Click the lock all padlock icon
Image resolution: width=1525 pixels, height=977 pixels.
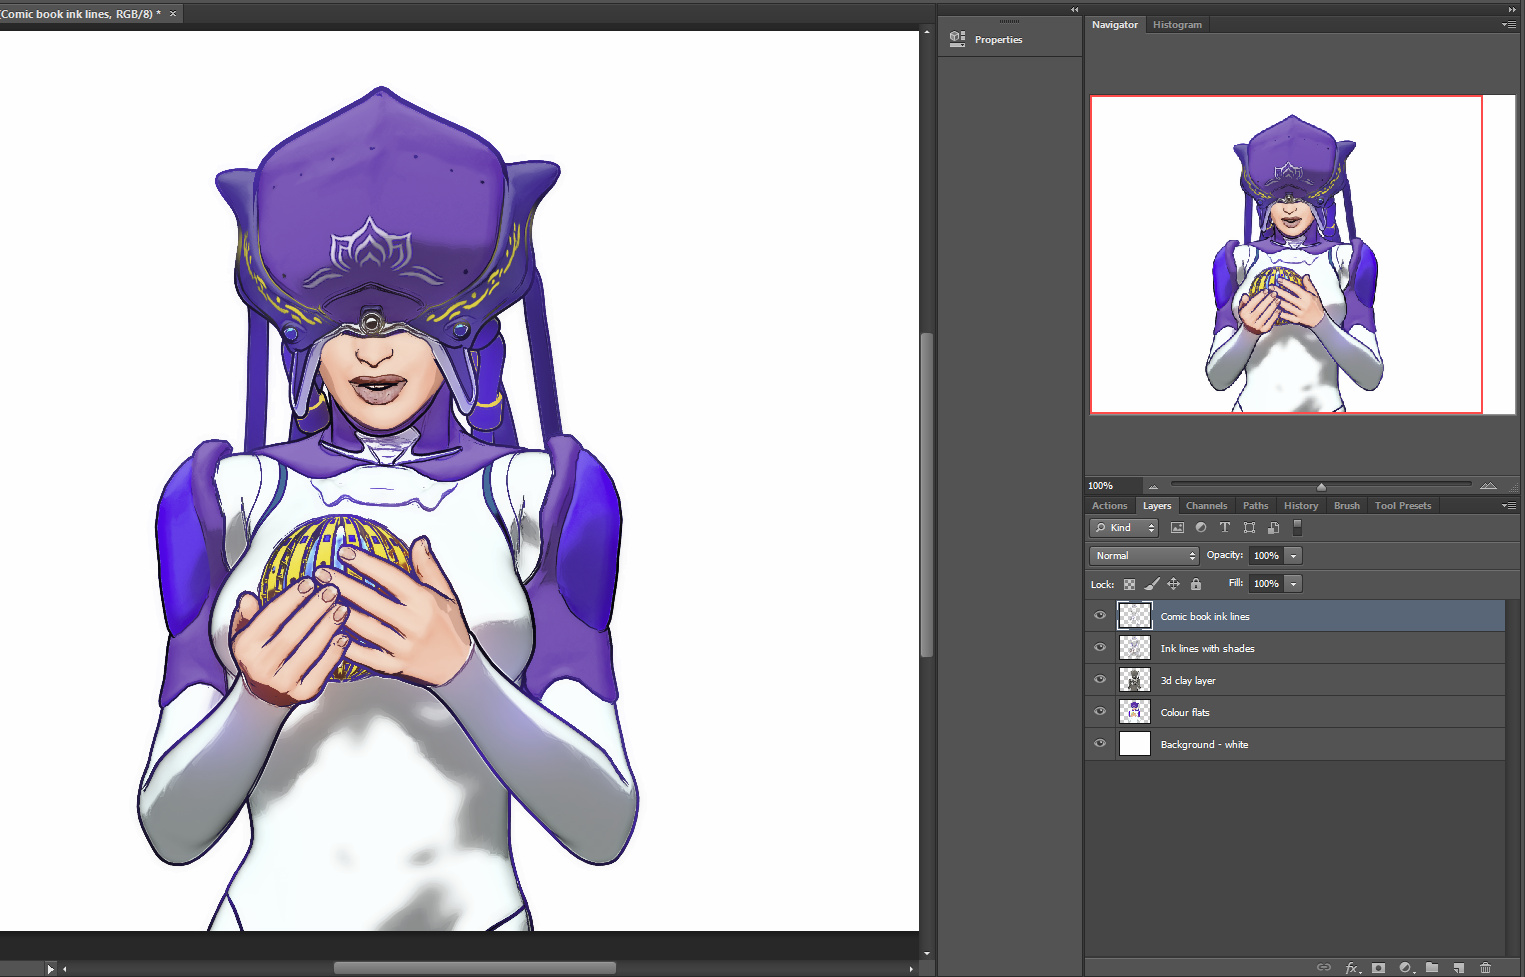pos(1195,584)
